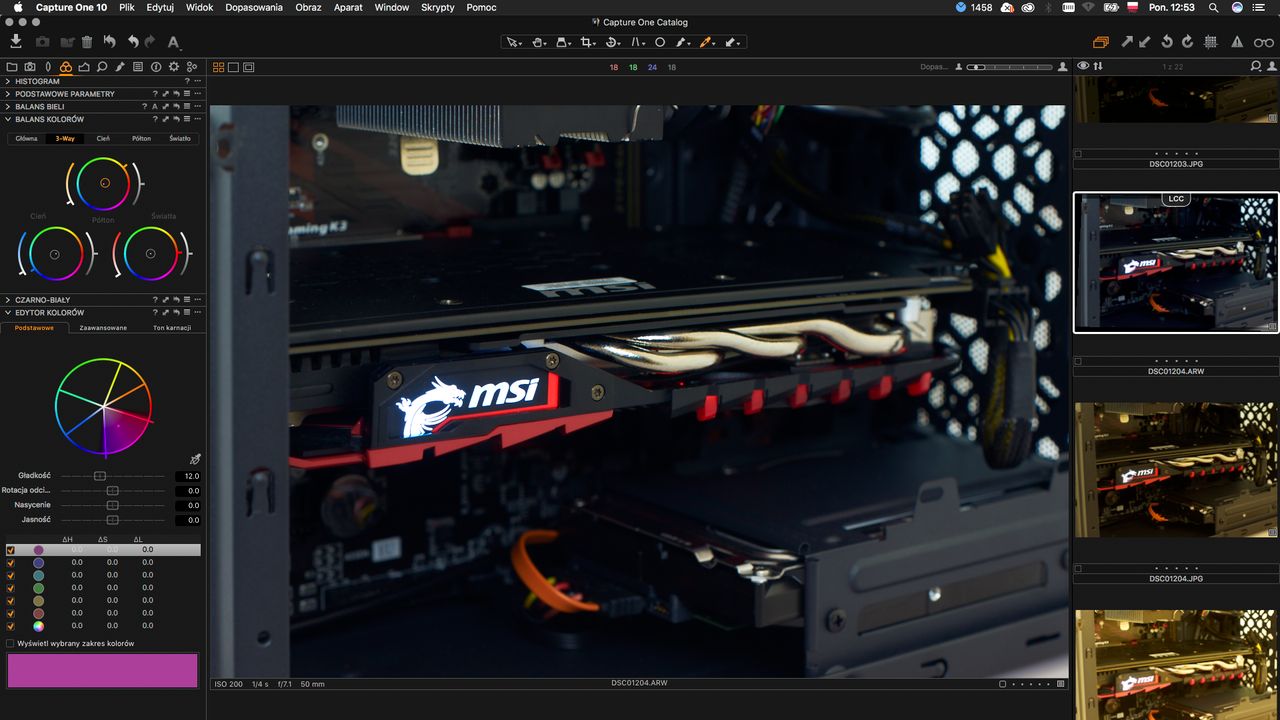Select the Cień color balance tab
Viewport: 1280px width, 720px height.
[103, 139]
